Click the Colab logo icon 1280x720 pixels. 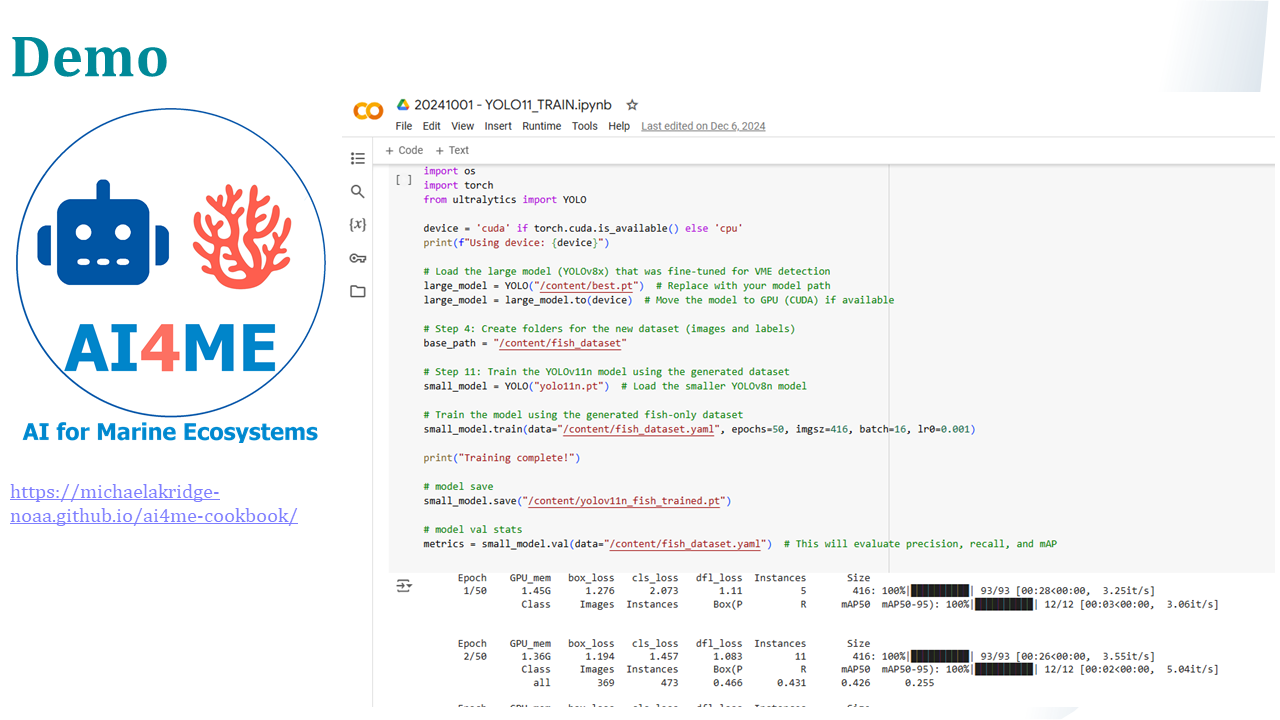click(368, 111)
